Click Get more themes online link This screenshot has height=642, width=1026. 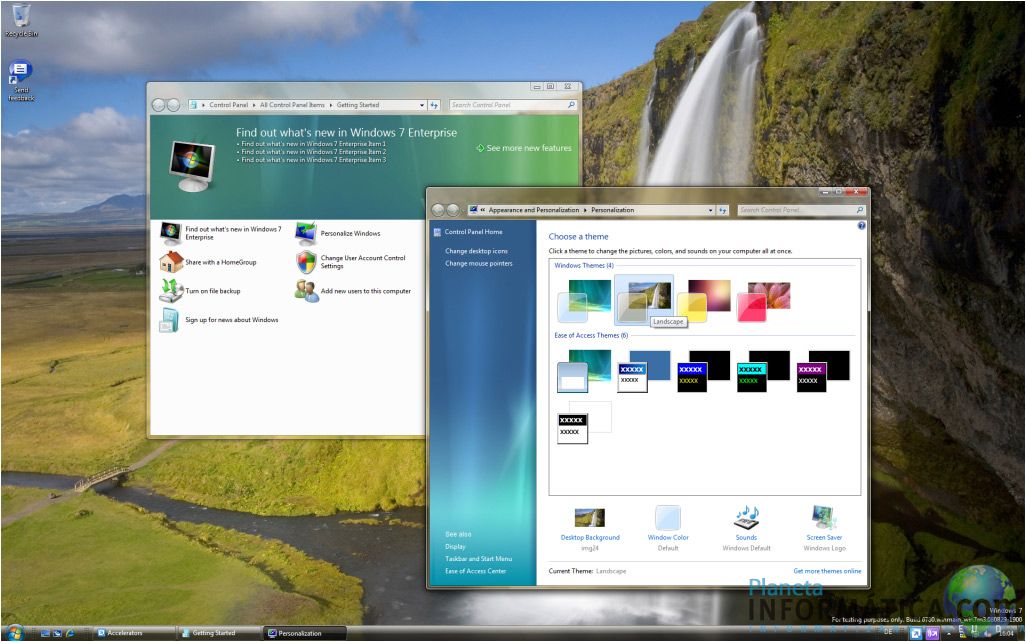(x=827, y=571)
